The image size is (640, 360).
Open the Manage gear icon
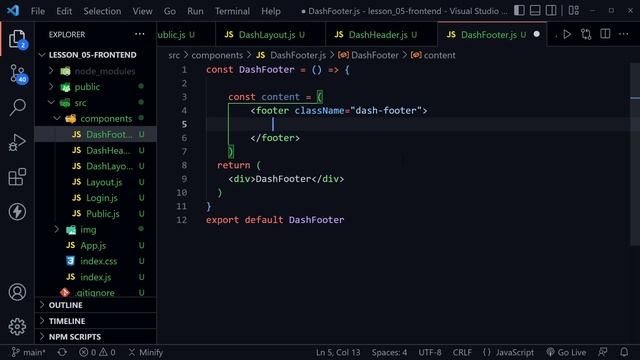(17, 327)
